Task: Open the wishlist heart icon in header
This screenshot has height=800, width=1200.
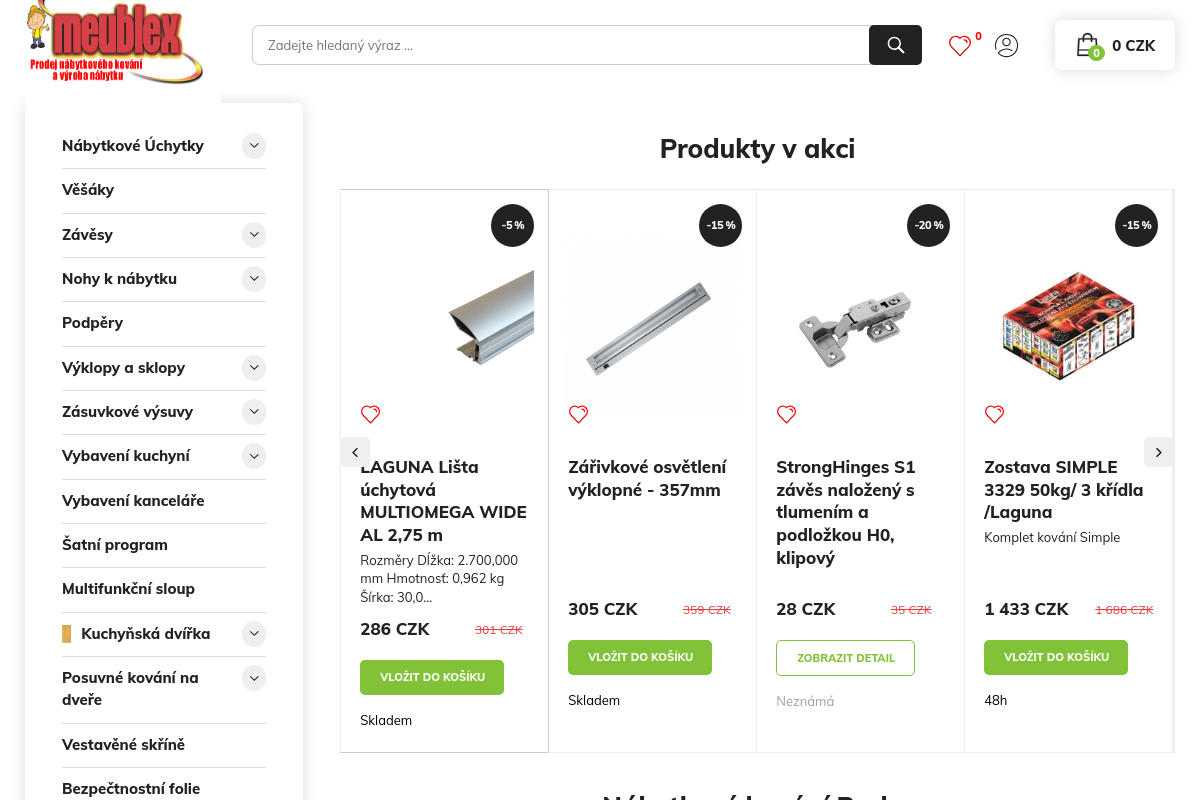Action: 960,45
